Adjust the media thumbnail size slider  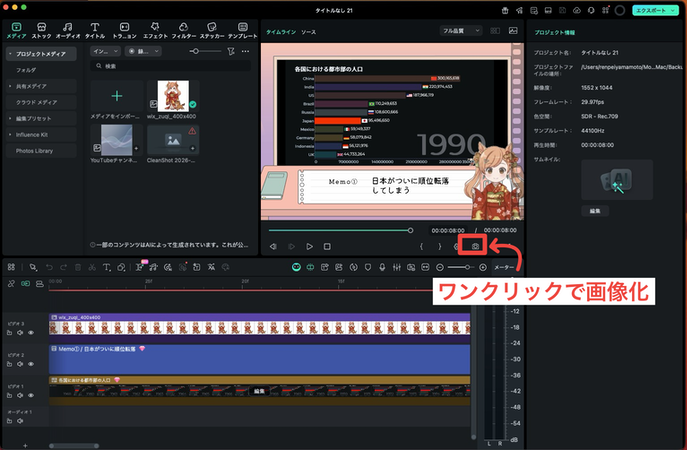(x=205, y=51)
